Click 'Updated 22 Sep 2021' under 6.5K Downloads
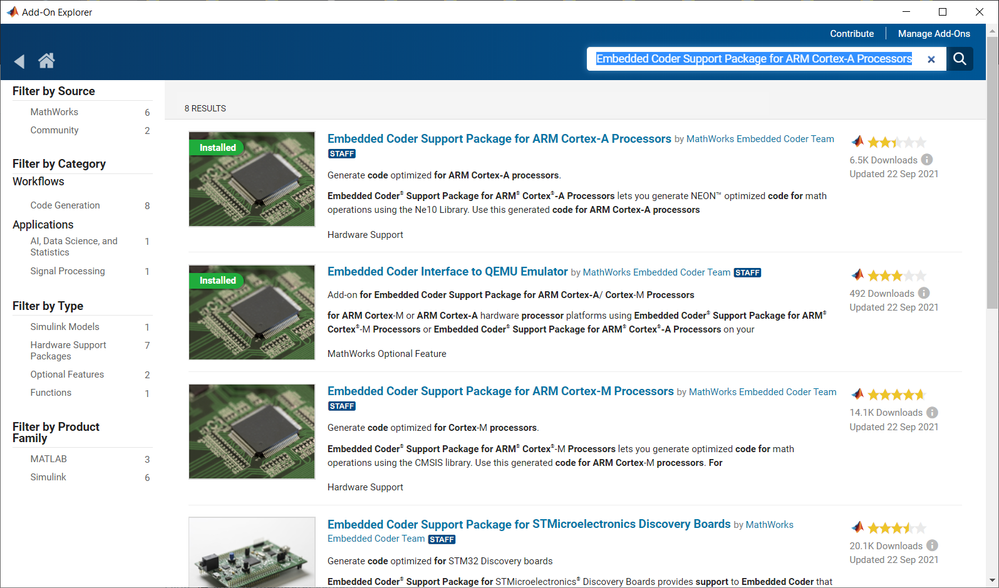 893,174
